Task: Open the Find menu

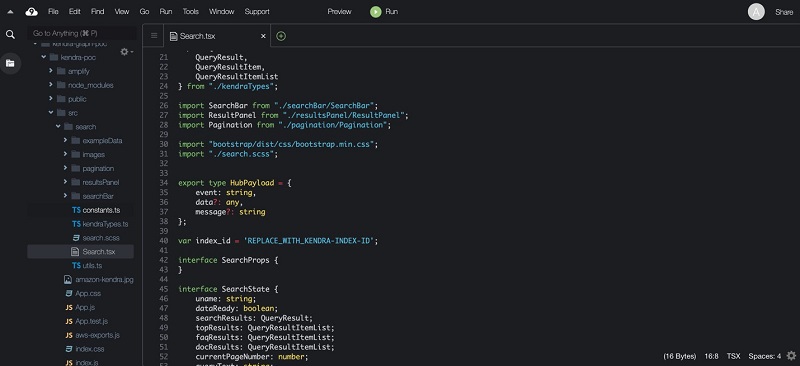Action: 97,12
